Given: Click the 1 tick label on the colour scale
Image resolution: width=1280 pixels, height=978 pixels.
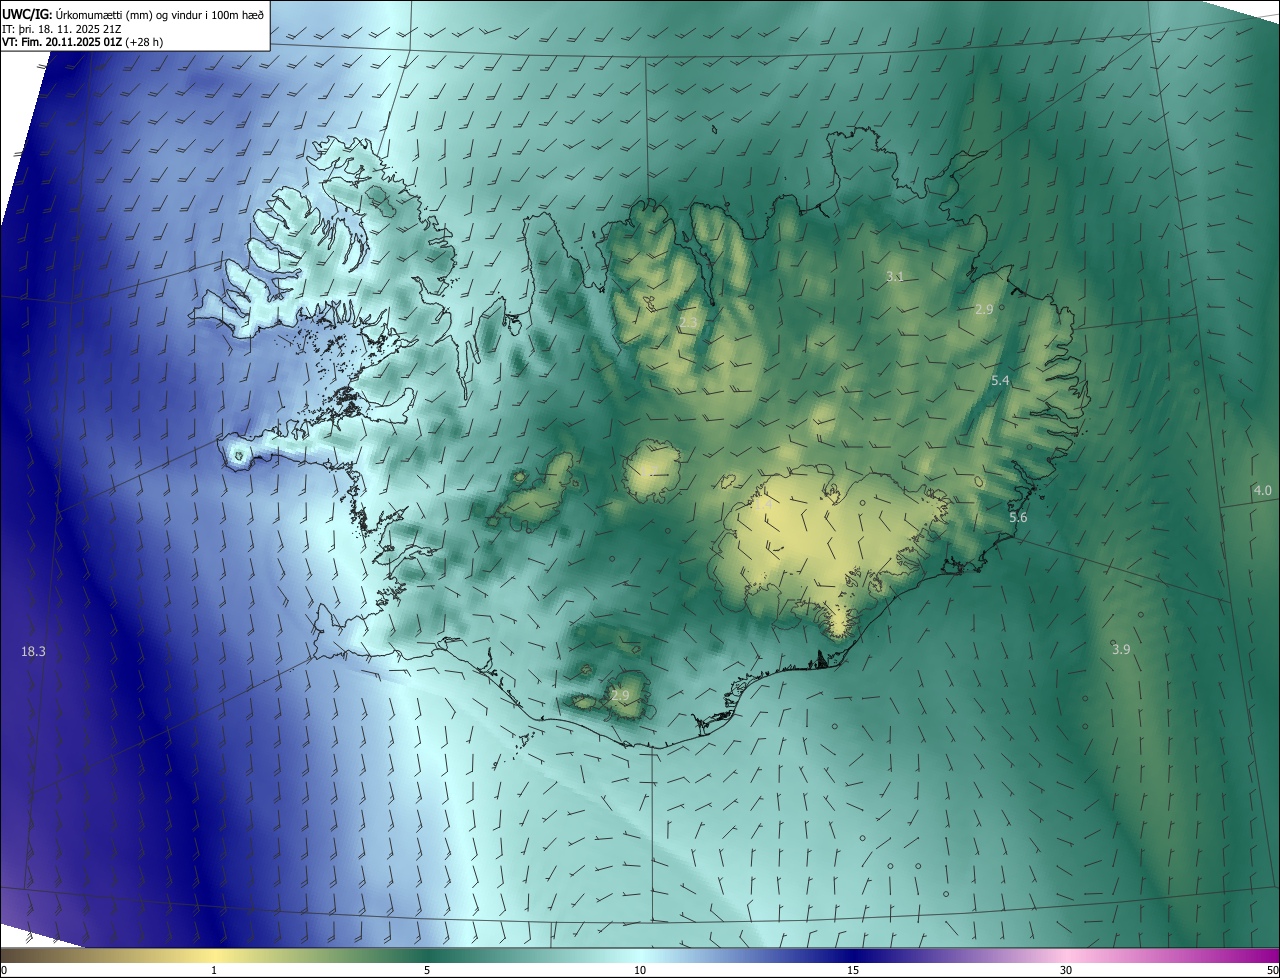Looking at the screenshot, I should pos(214,970).
